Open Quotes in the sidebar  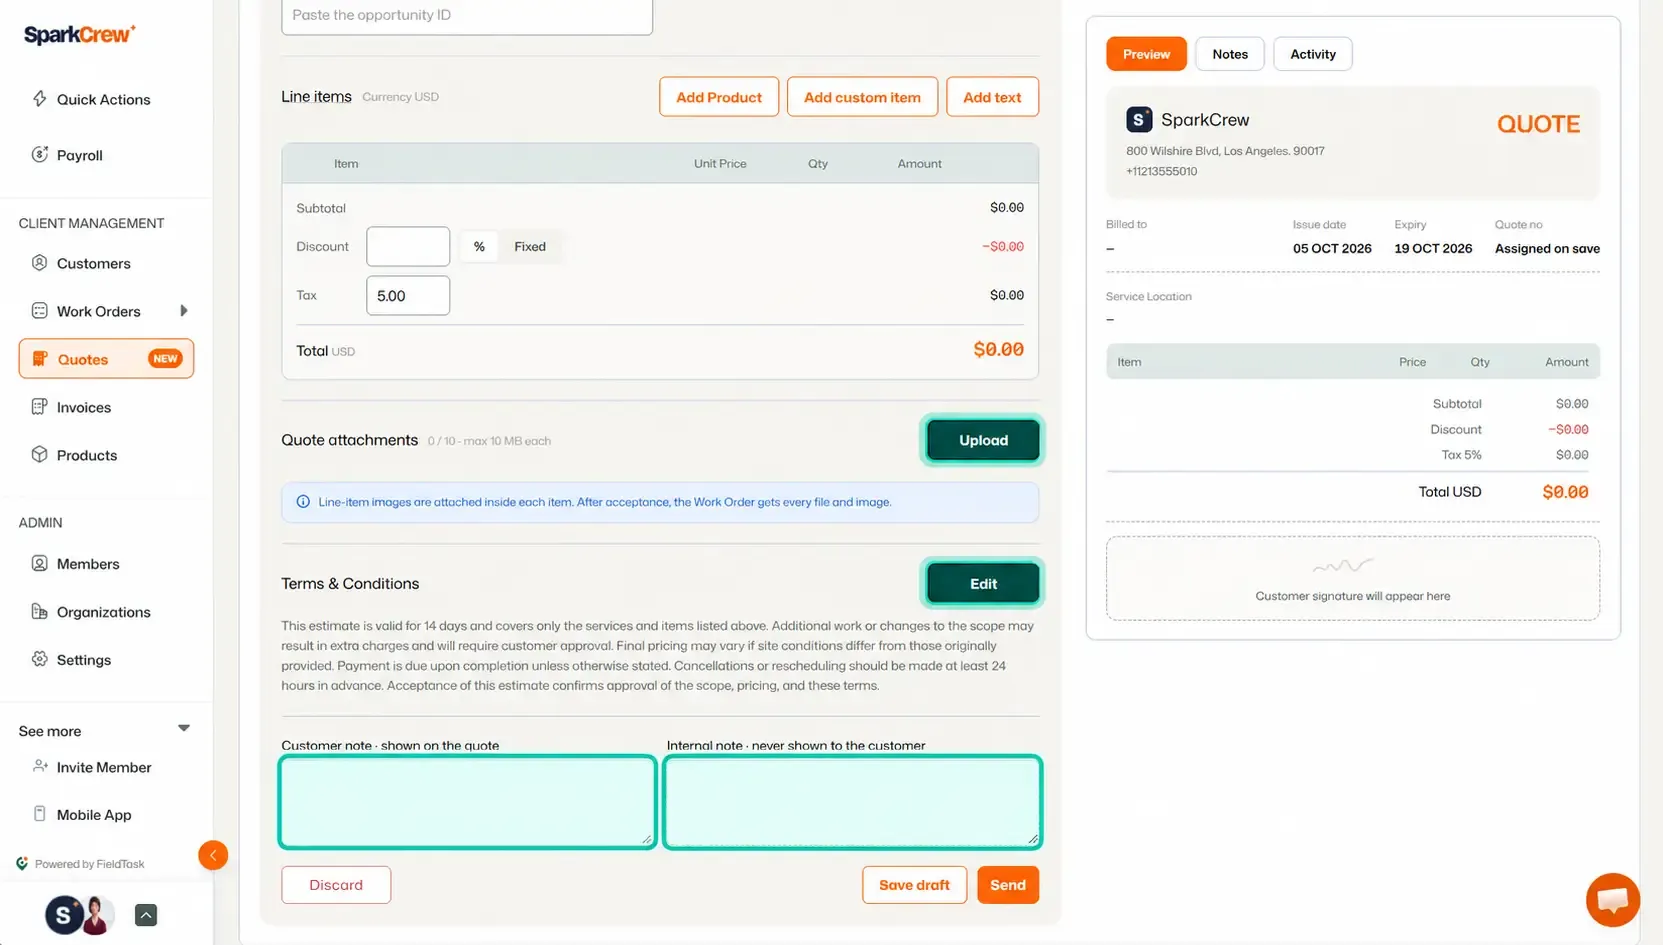coord(106,359)
